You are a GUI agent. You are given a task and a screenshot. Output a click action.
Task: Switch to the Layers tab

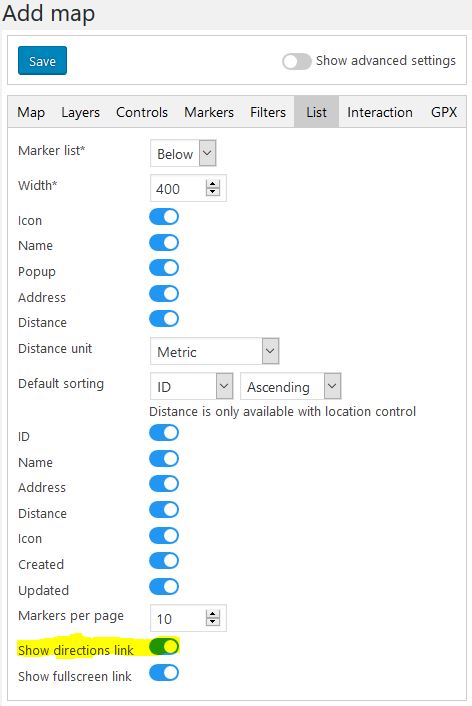click(81, 112)
